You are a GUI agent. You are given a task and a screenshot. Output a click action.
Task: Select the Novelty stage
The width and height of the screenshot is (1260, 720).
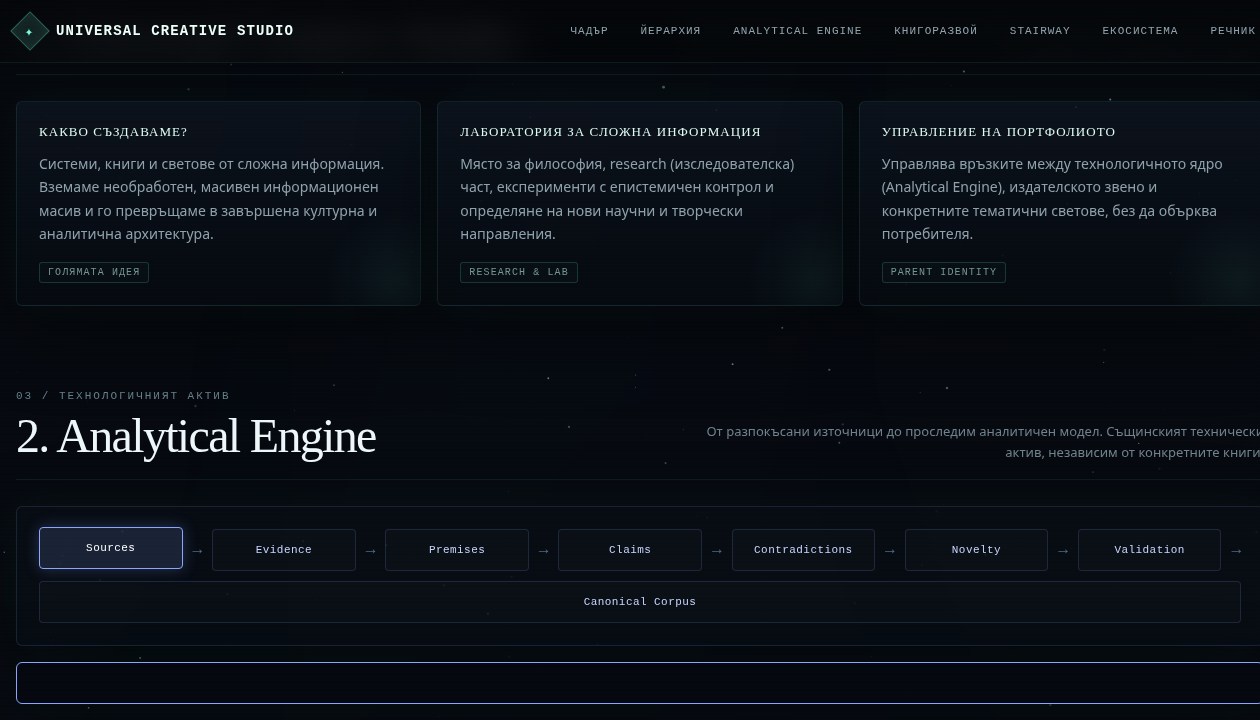976,550
